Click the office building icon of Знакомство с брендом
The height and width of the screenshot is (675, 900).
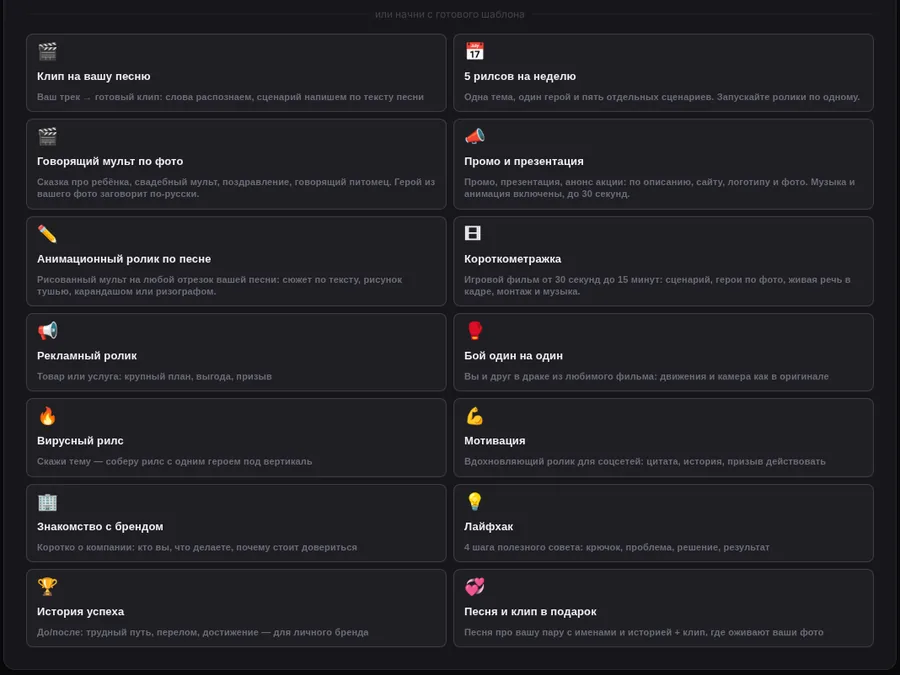(x=47, y=502)
